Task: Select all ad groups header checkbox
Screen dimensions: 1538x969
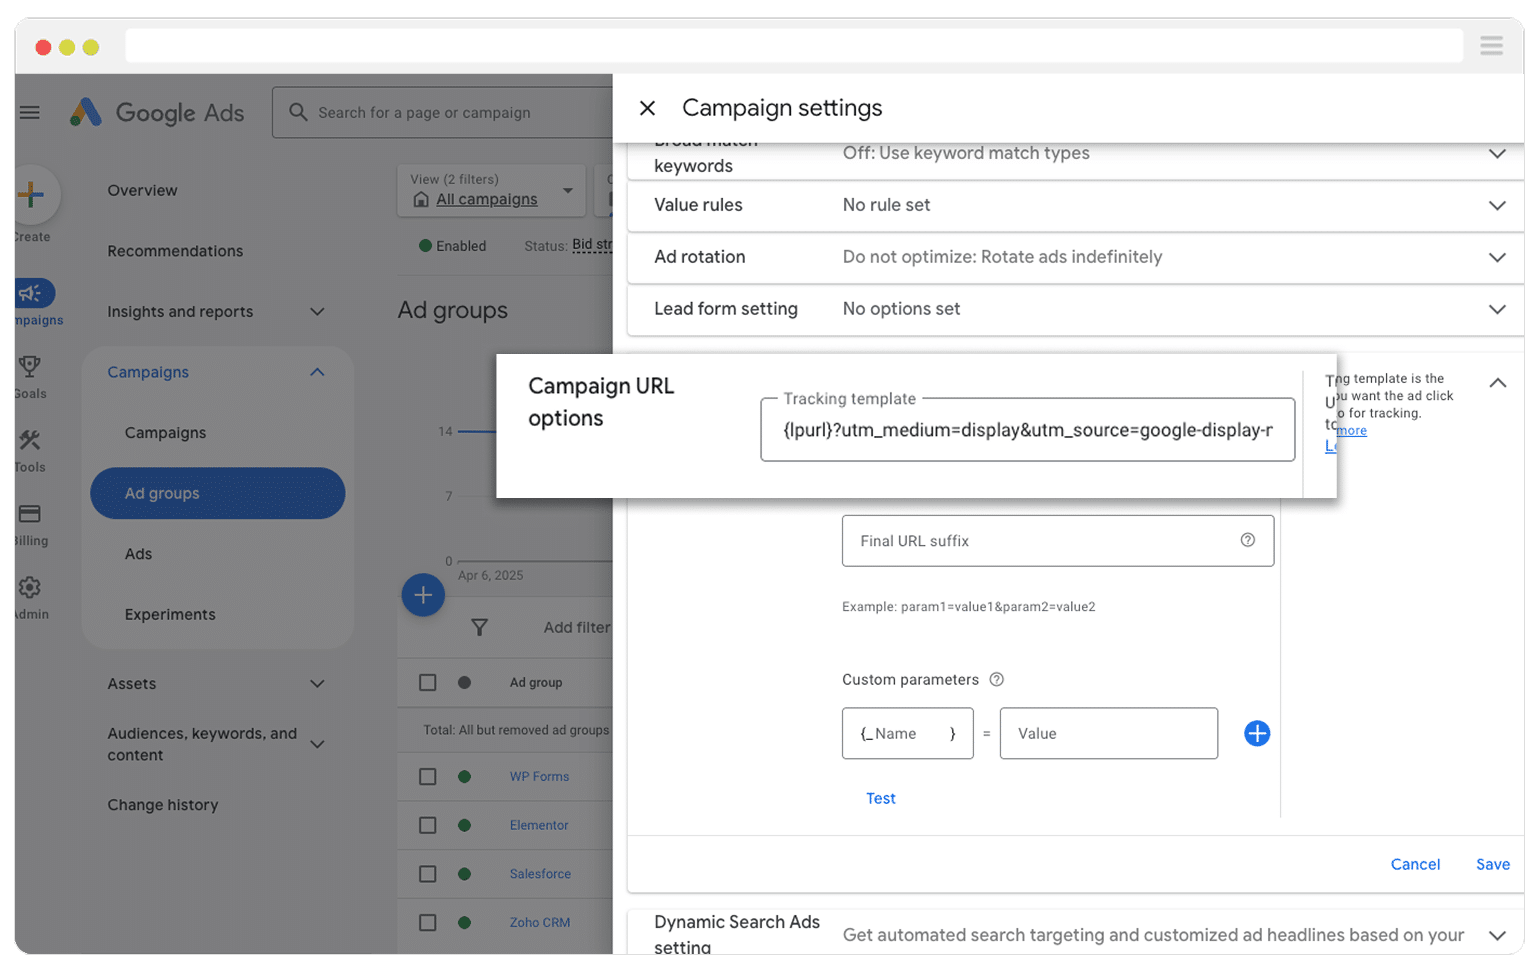Action: 428,682
